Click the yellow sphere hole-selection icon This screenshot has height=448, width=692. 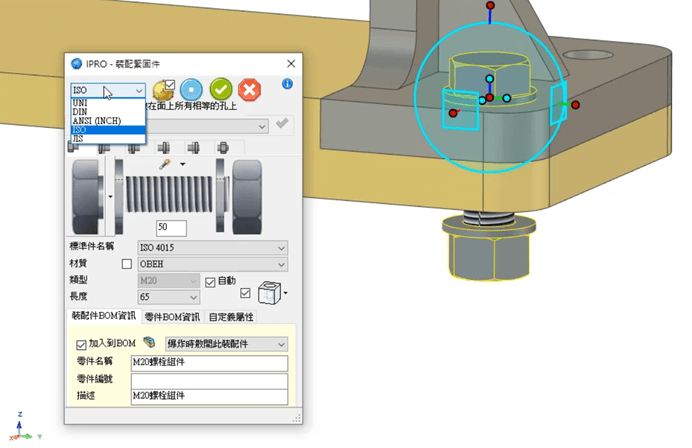pos(162,90)
